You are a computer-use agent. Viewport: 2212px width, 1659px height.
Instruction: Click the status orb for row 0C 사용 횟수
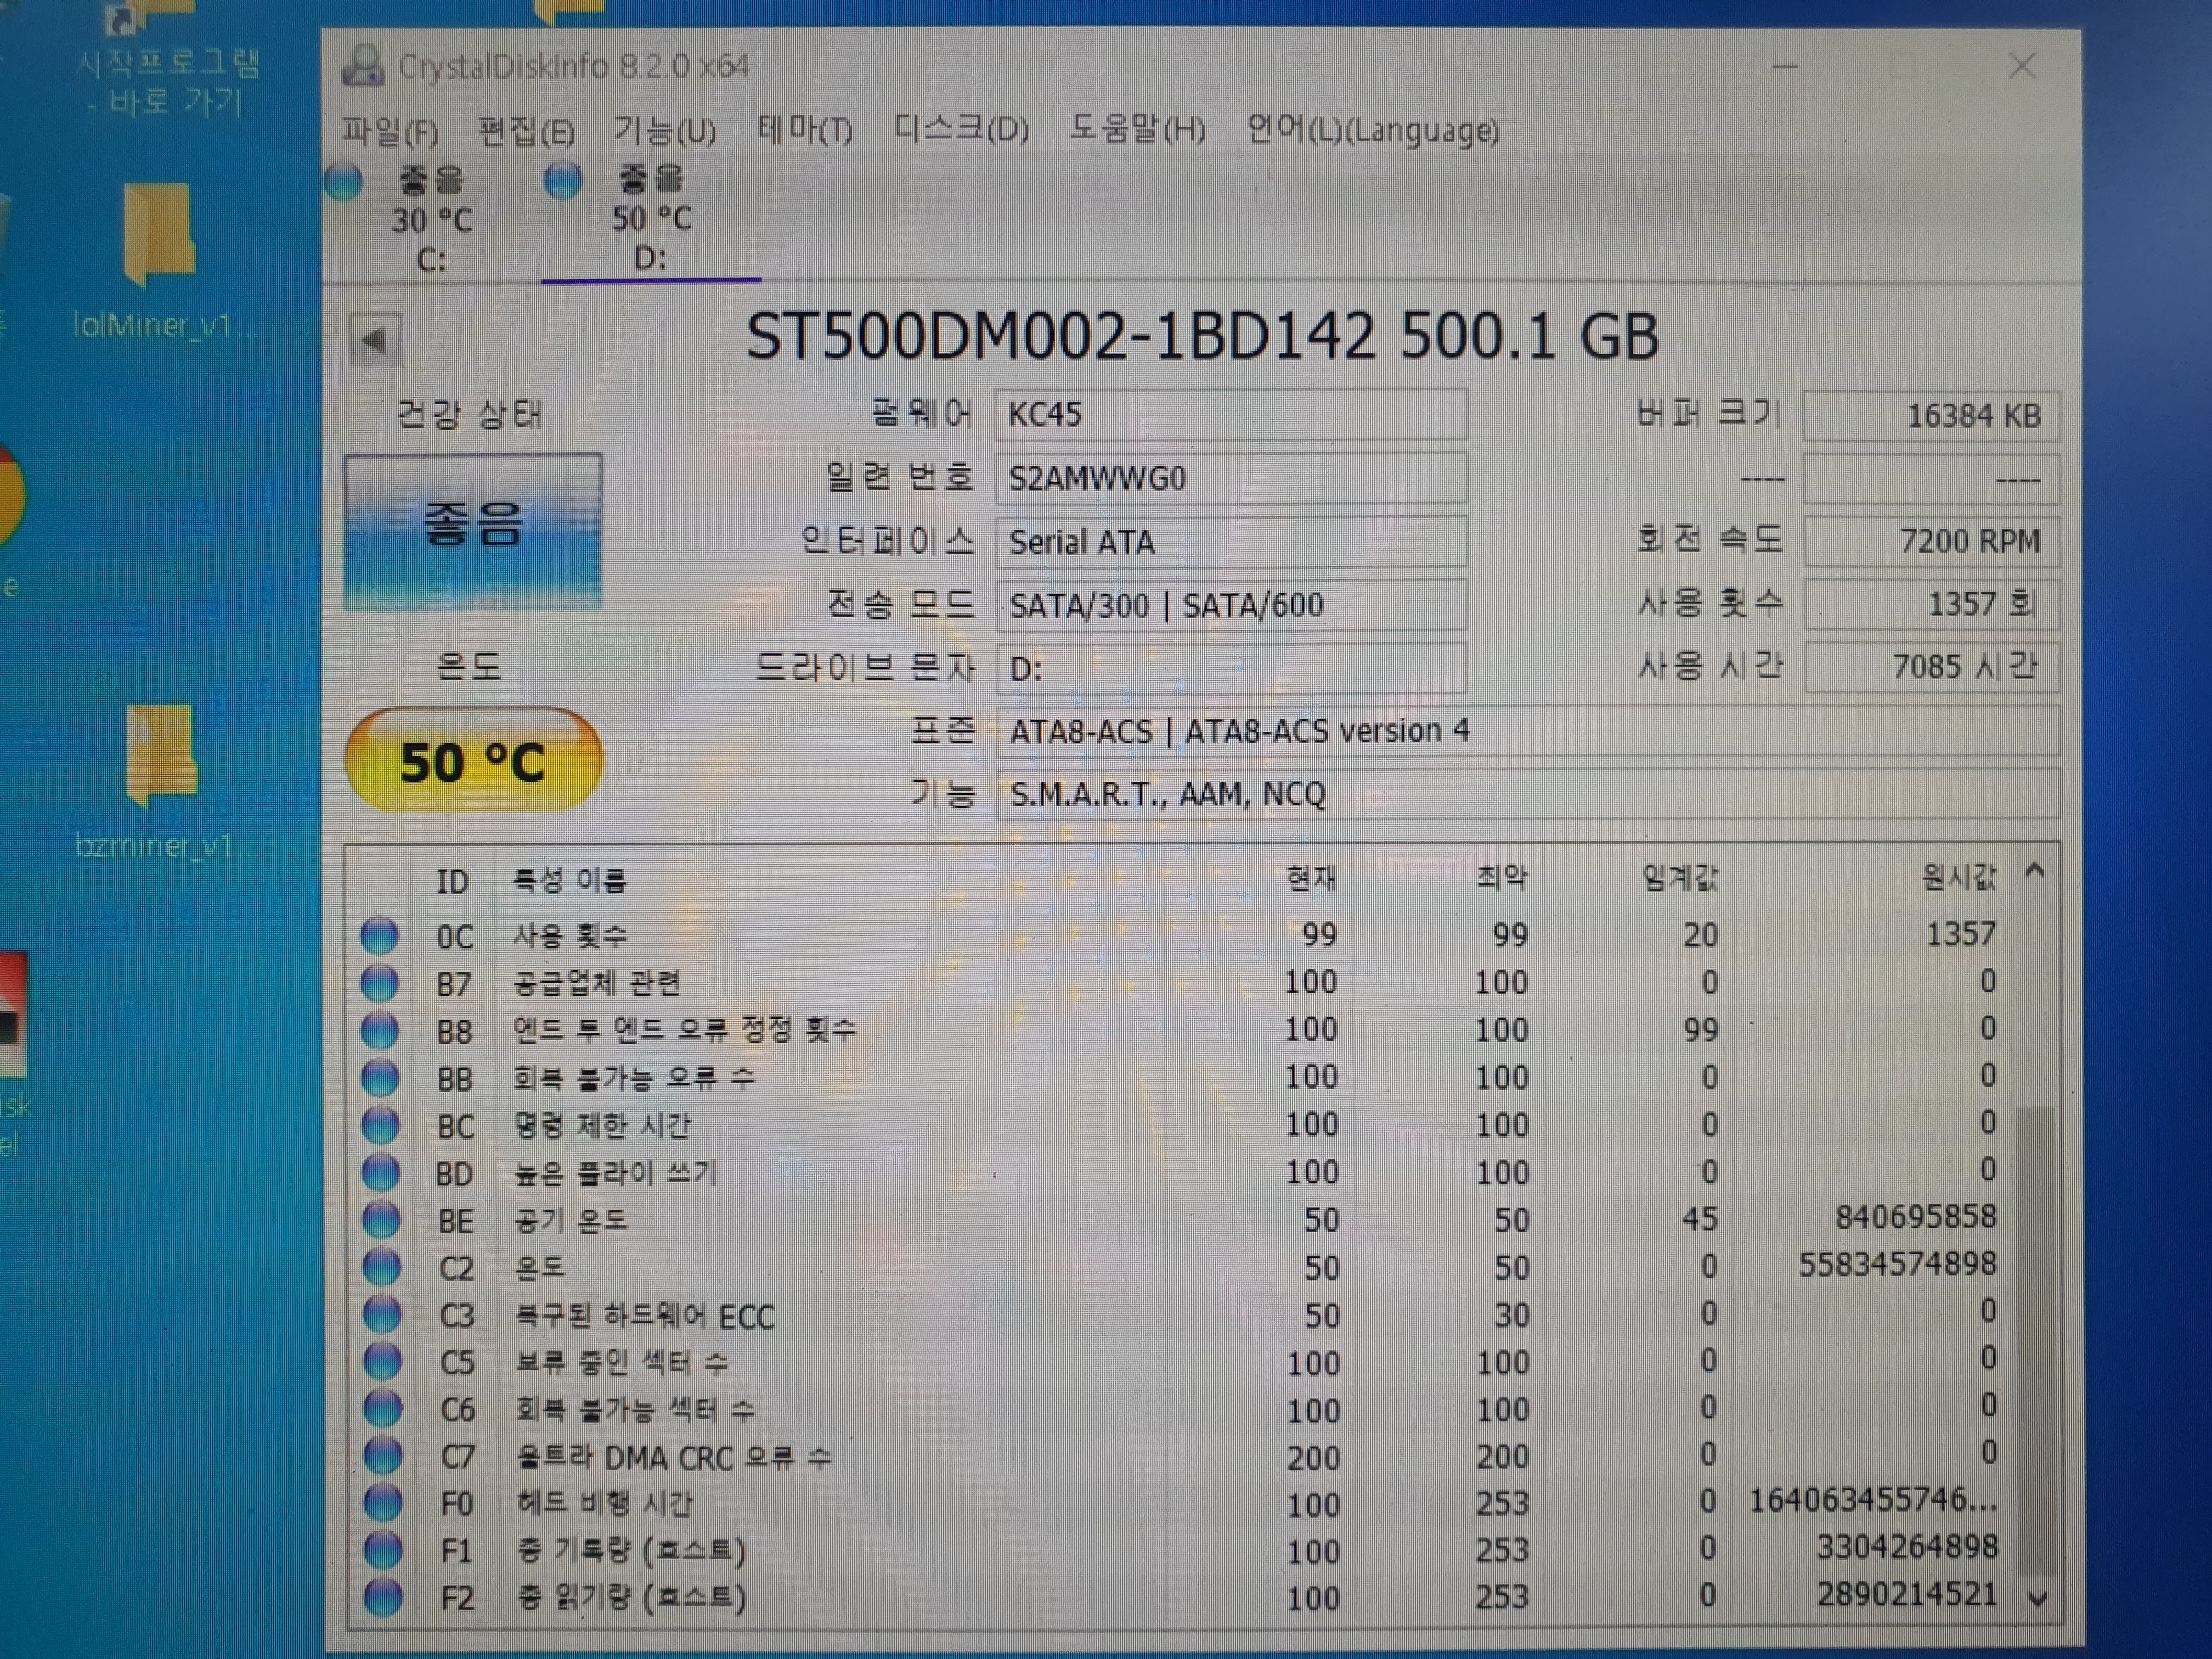(380, 936)
